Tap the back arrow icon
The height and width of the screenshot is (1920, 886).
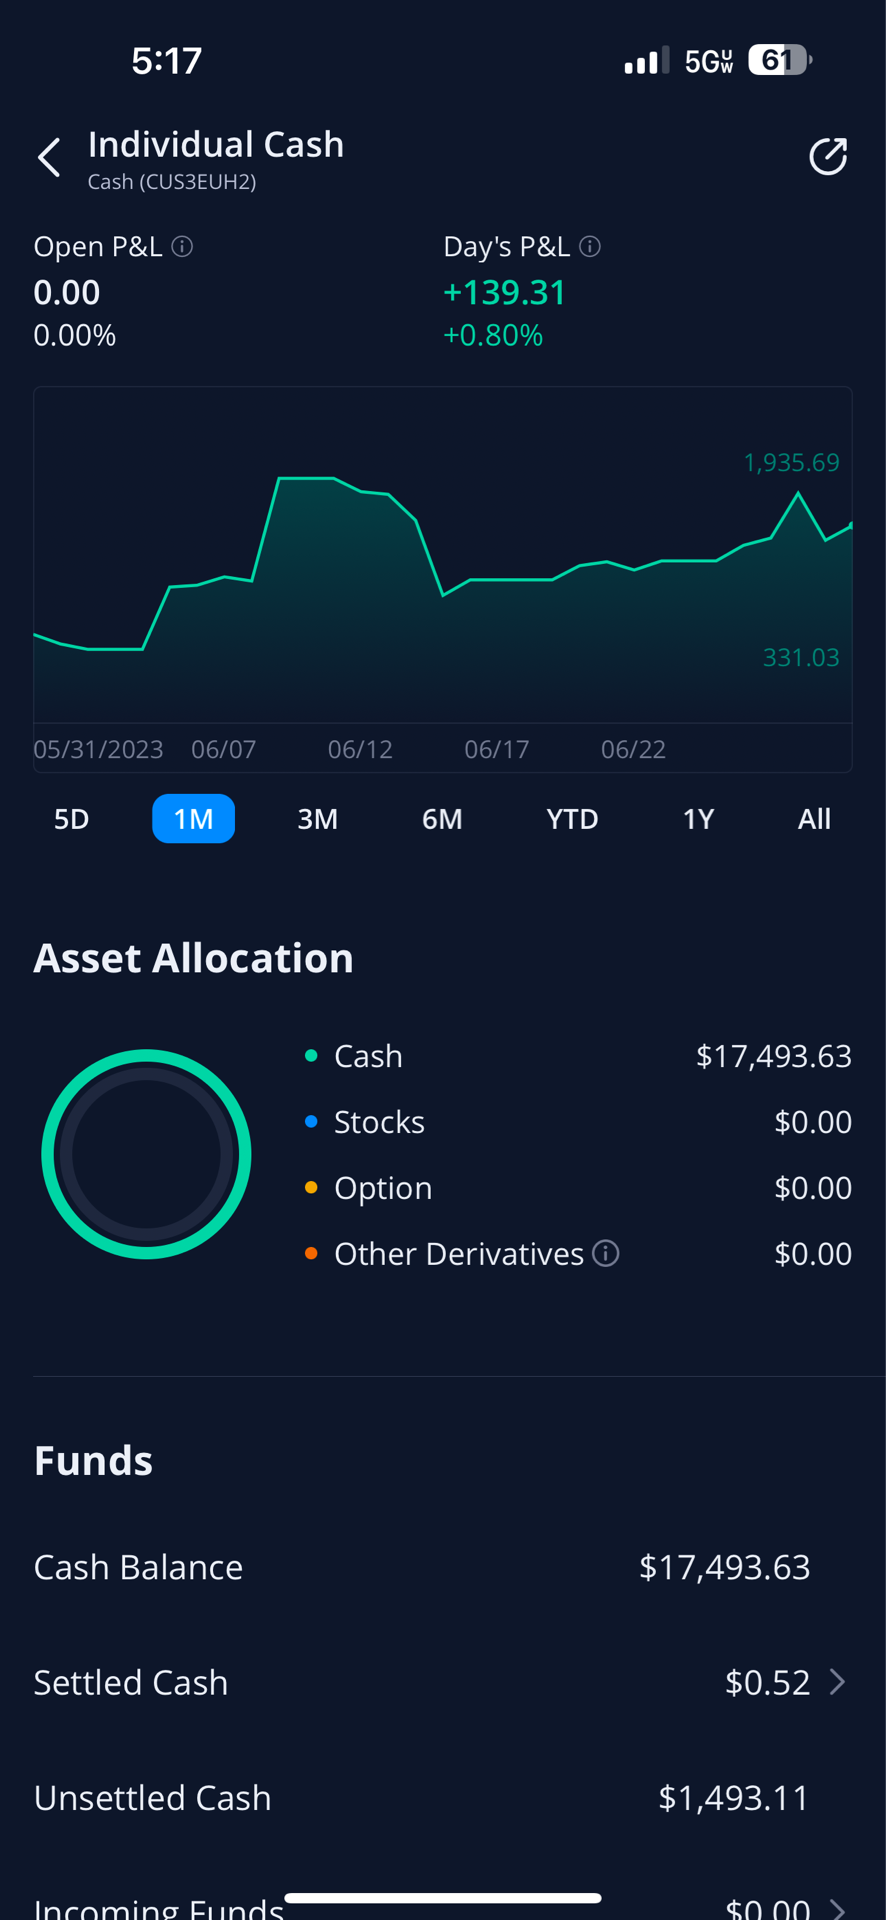[x=49, y=158]
